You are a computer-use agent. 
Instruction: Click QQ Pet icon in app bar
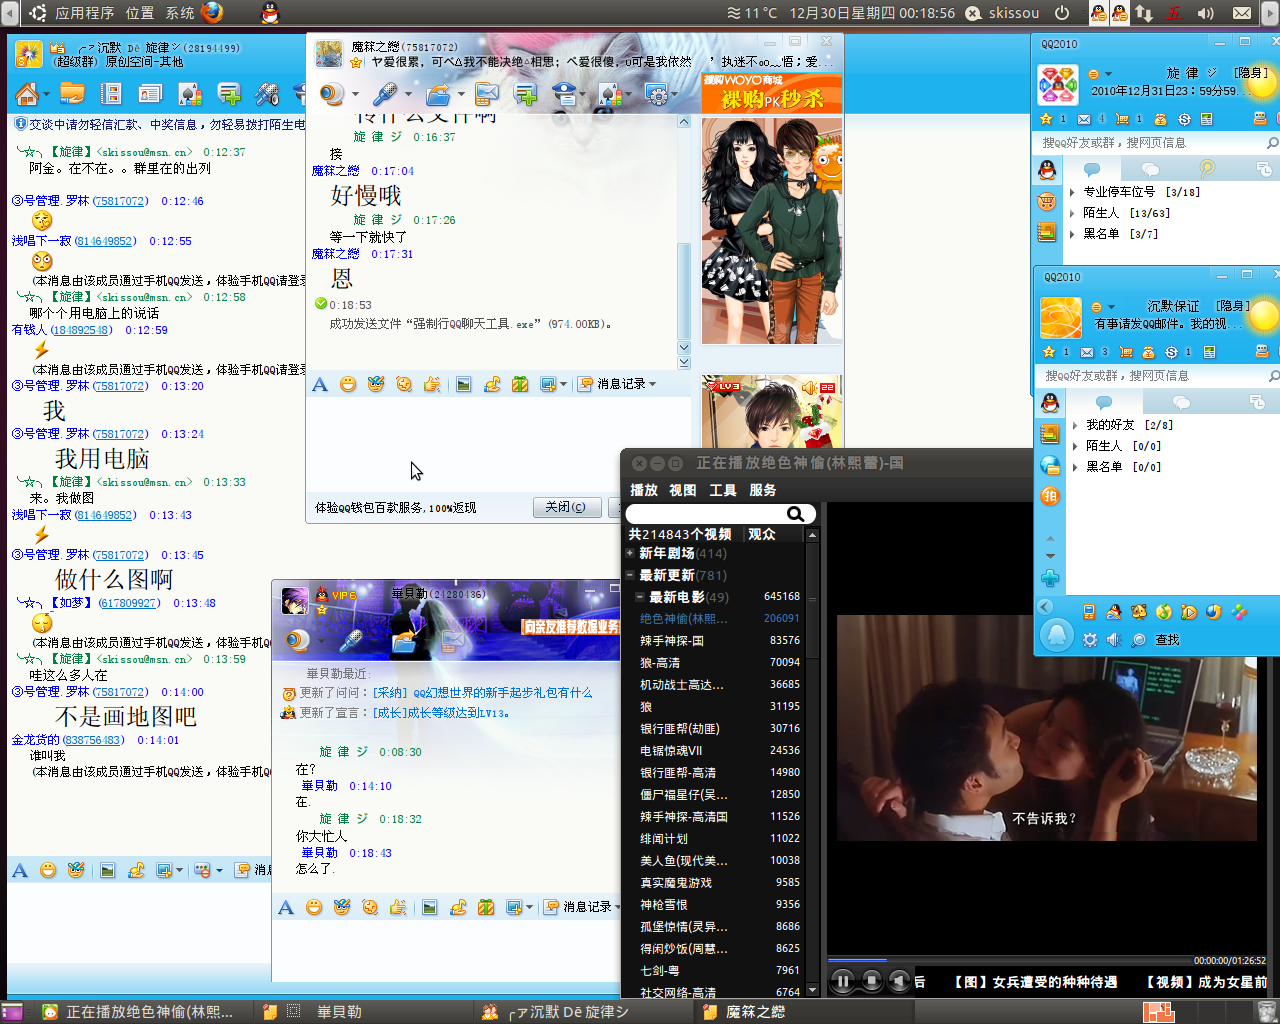point(1139,612)
